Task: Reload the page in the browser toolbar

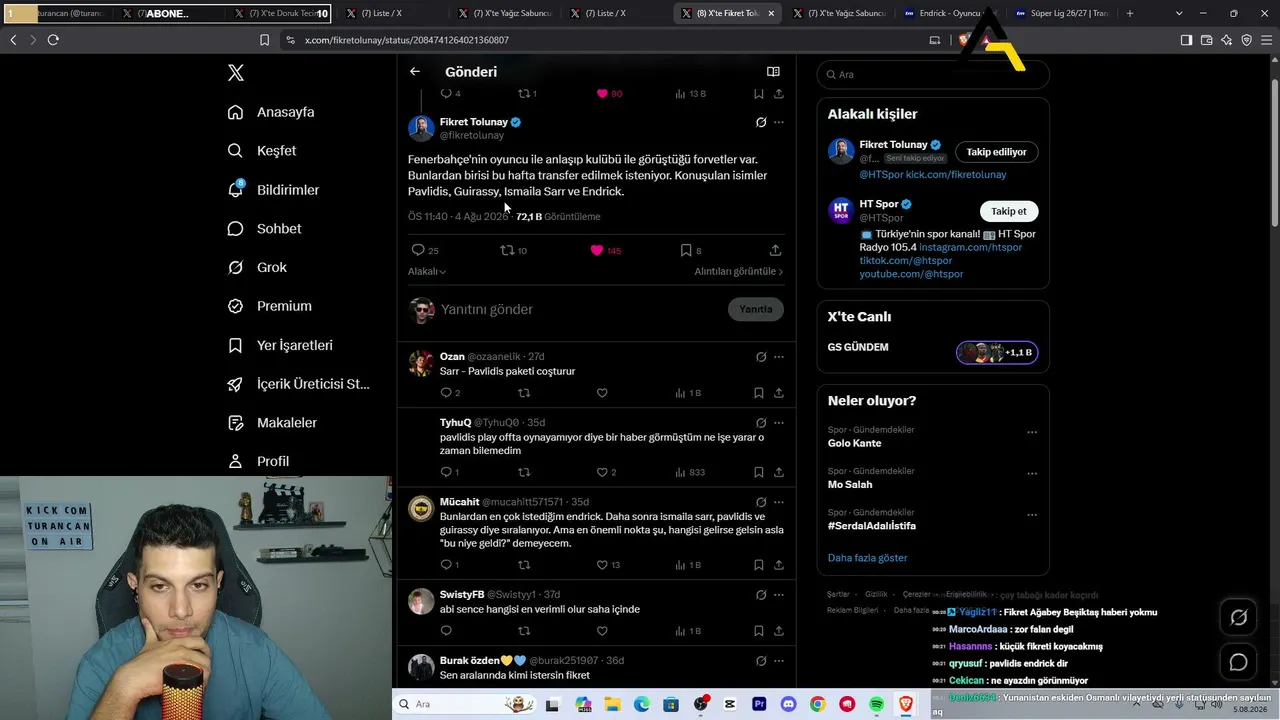Action: point(53,40)
